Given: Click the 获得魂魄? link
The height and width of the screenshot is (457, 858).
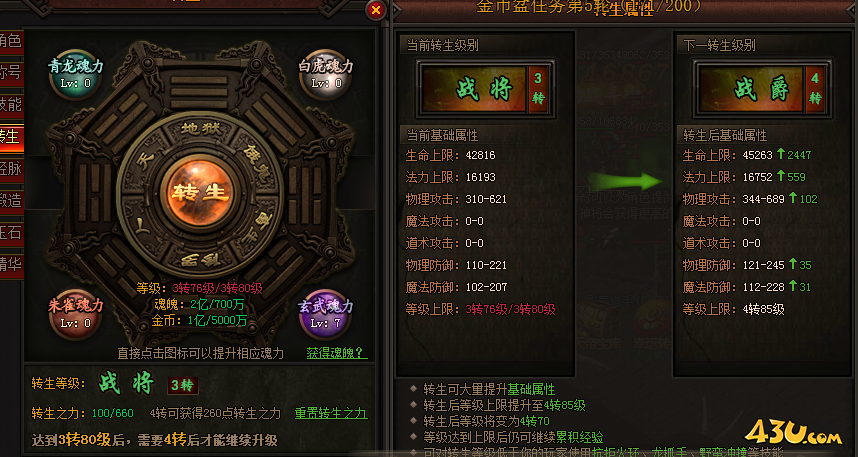Looking at the screenshot, I should click(335, 353).
